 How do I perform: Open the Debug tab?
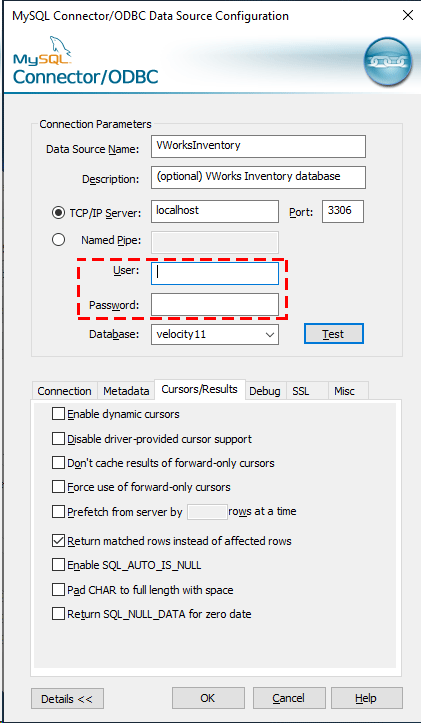(265, 391)
